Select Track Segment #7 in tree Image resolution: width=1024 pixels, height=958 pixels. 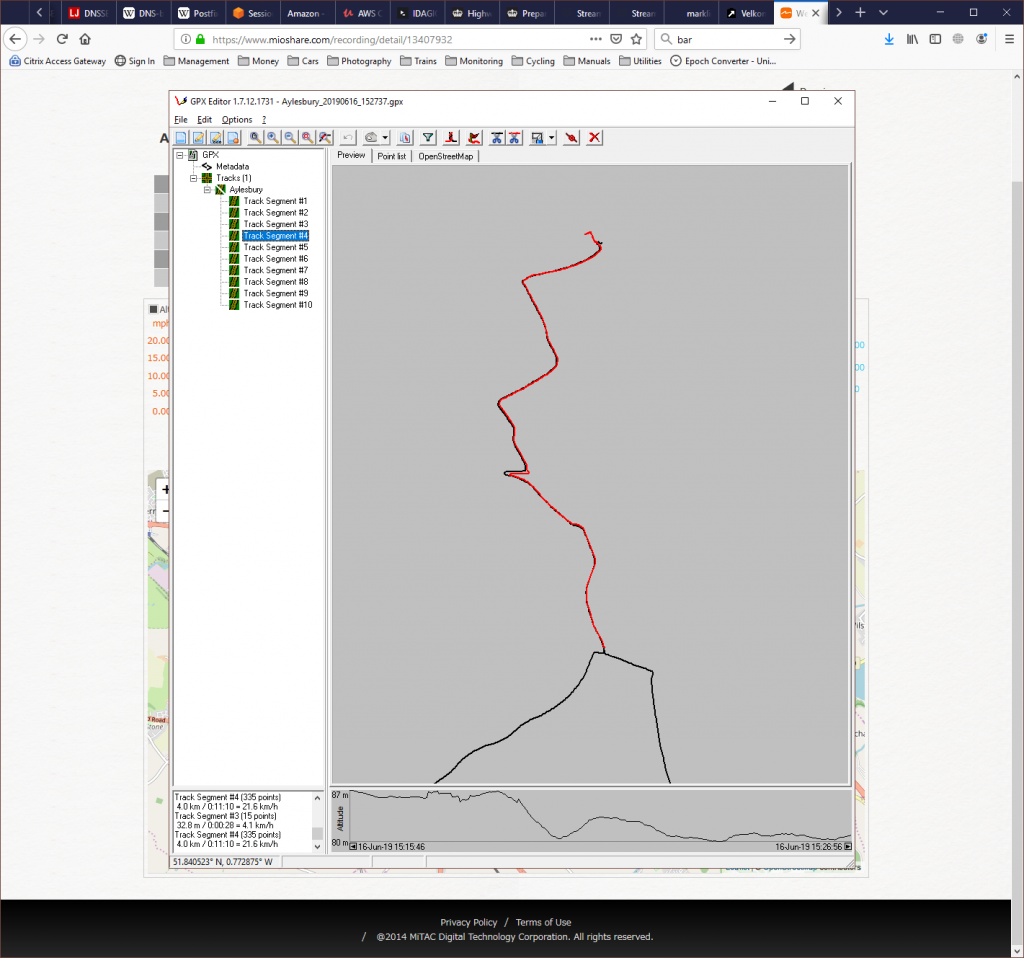tap(276, 270)
